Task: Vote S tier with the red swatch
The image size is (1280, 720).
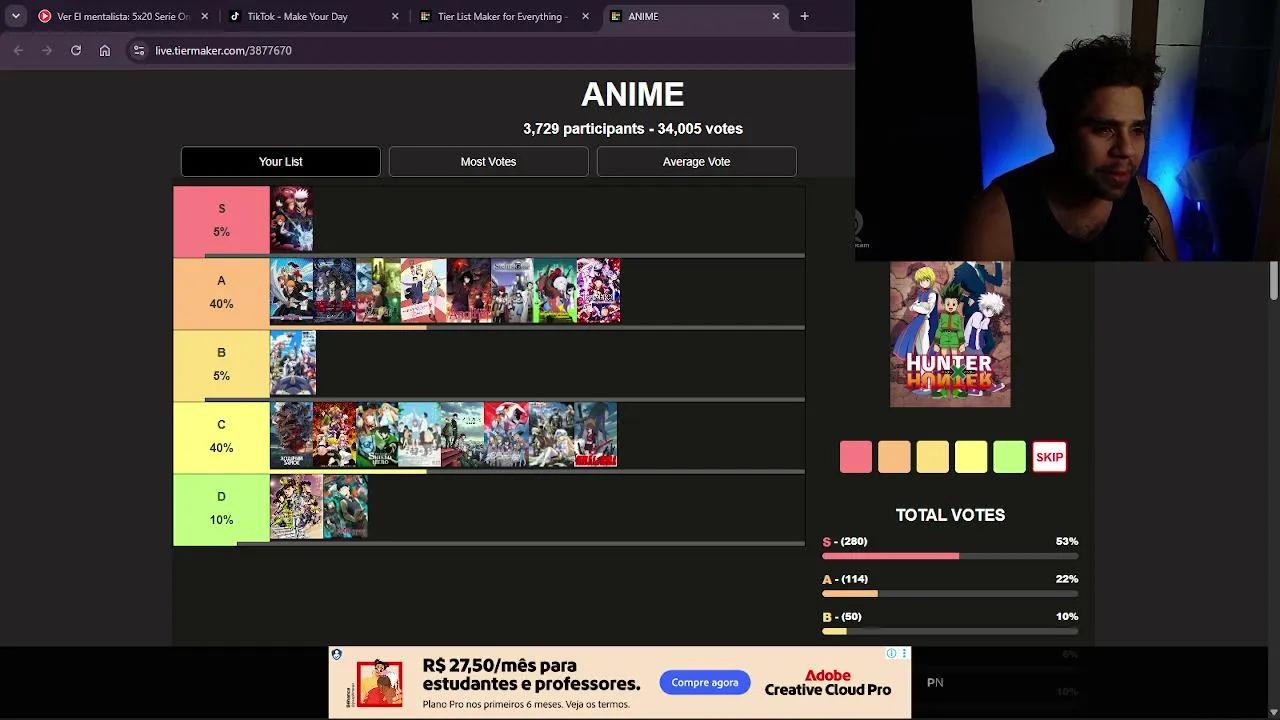Action: click(x=856, y=457)
